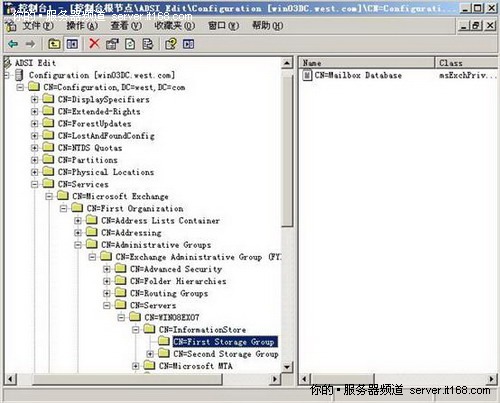Expand the CN=DisplaySpecifiers node
The image size is (500, 403).
pyautogui.click(x=34, y=99)
